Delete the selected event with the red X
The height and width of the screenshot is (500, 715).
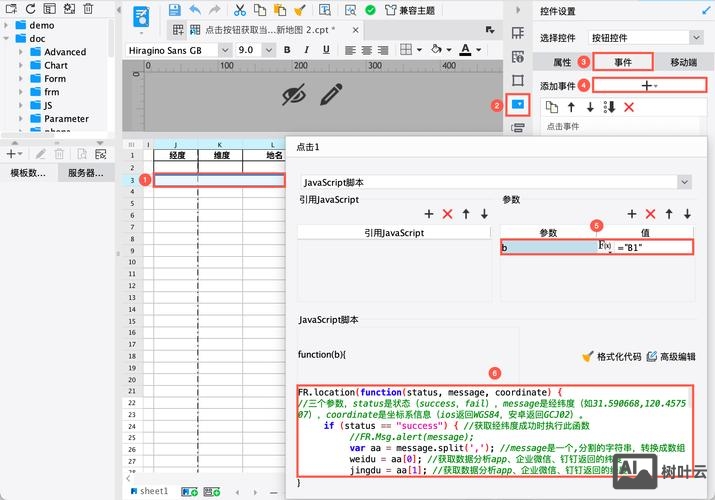tap(629, 107)
